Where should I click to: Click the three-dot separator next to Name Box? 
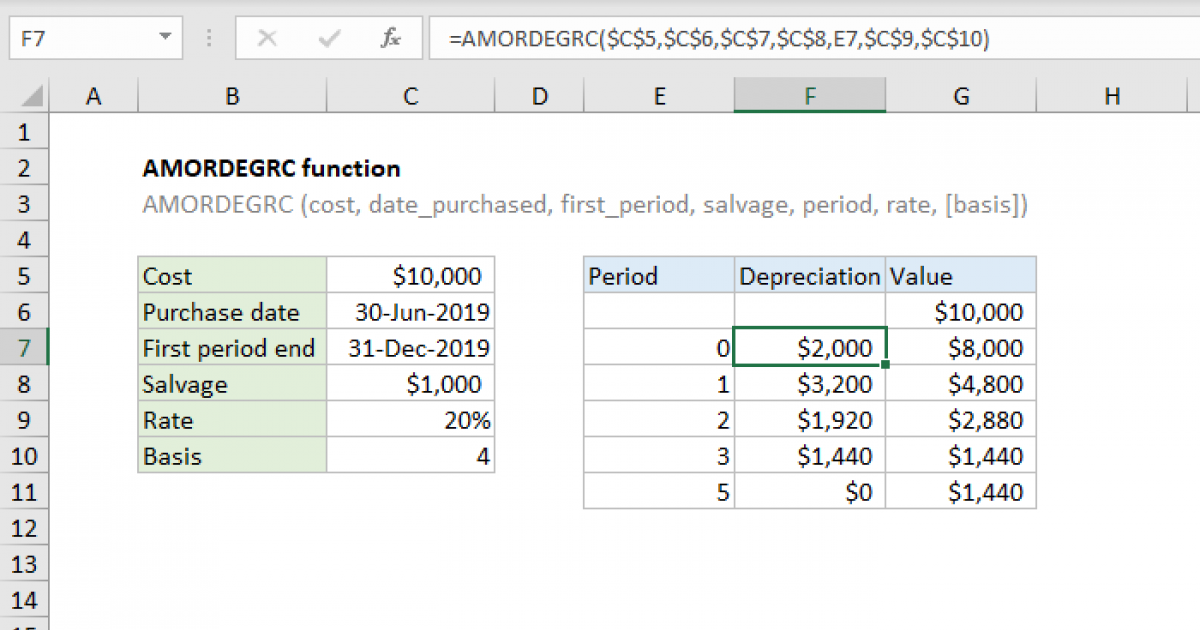208,38
